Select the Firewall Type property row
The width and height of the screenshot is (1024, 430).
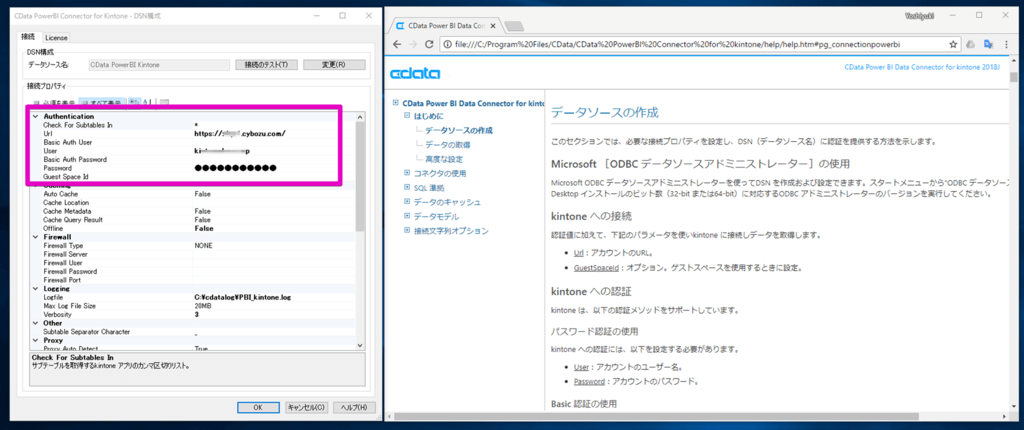click(193, 246)
